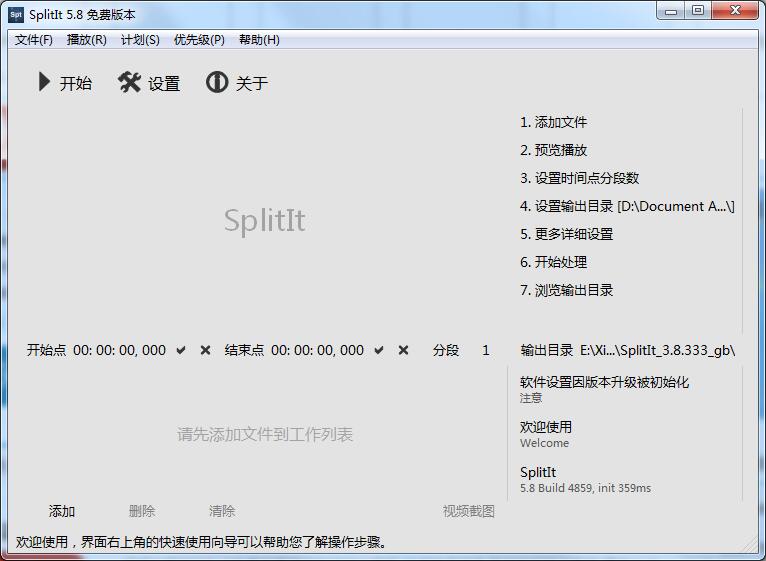Click the 视频截图 button
Viewport: 766px width, 561px height.
468,511
